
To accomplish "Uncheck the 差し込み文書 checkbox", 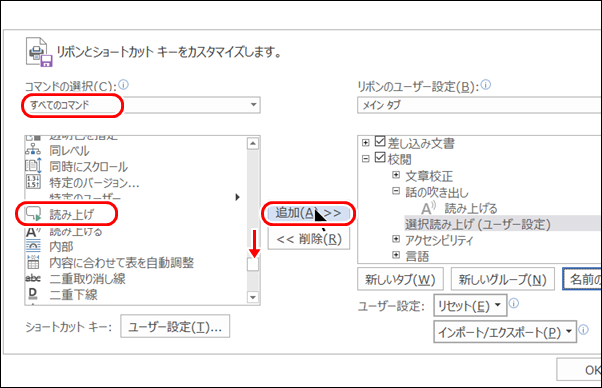I will pyautogui.click(x=380, y=141).
